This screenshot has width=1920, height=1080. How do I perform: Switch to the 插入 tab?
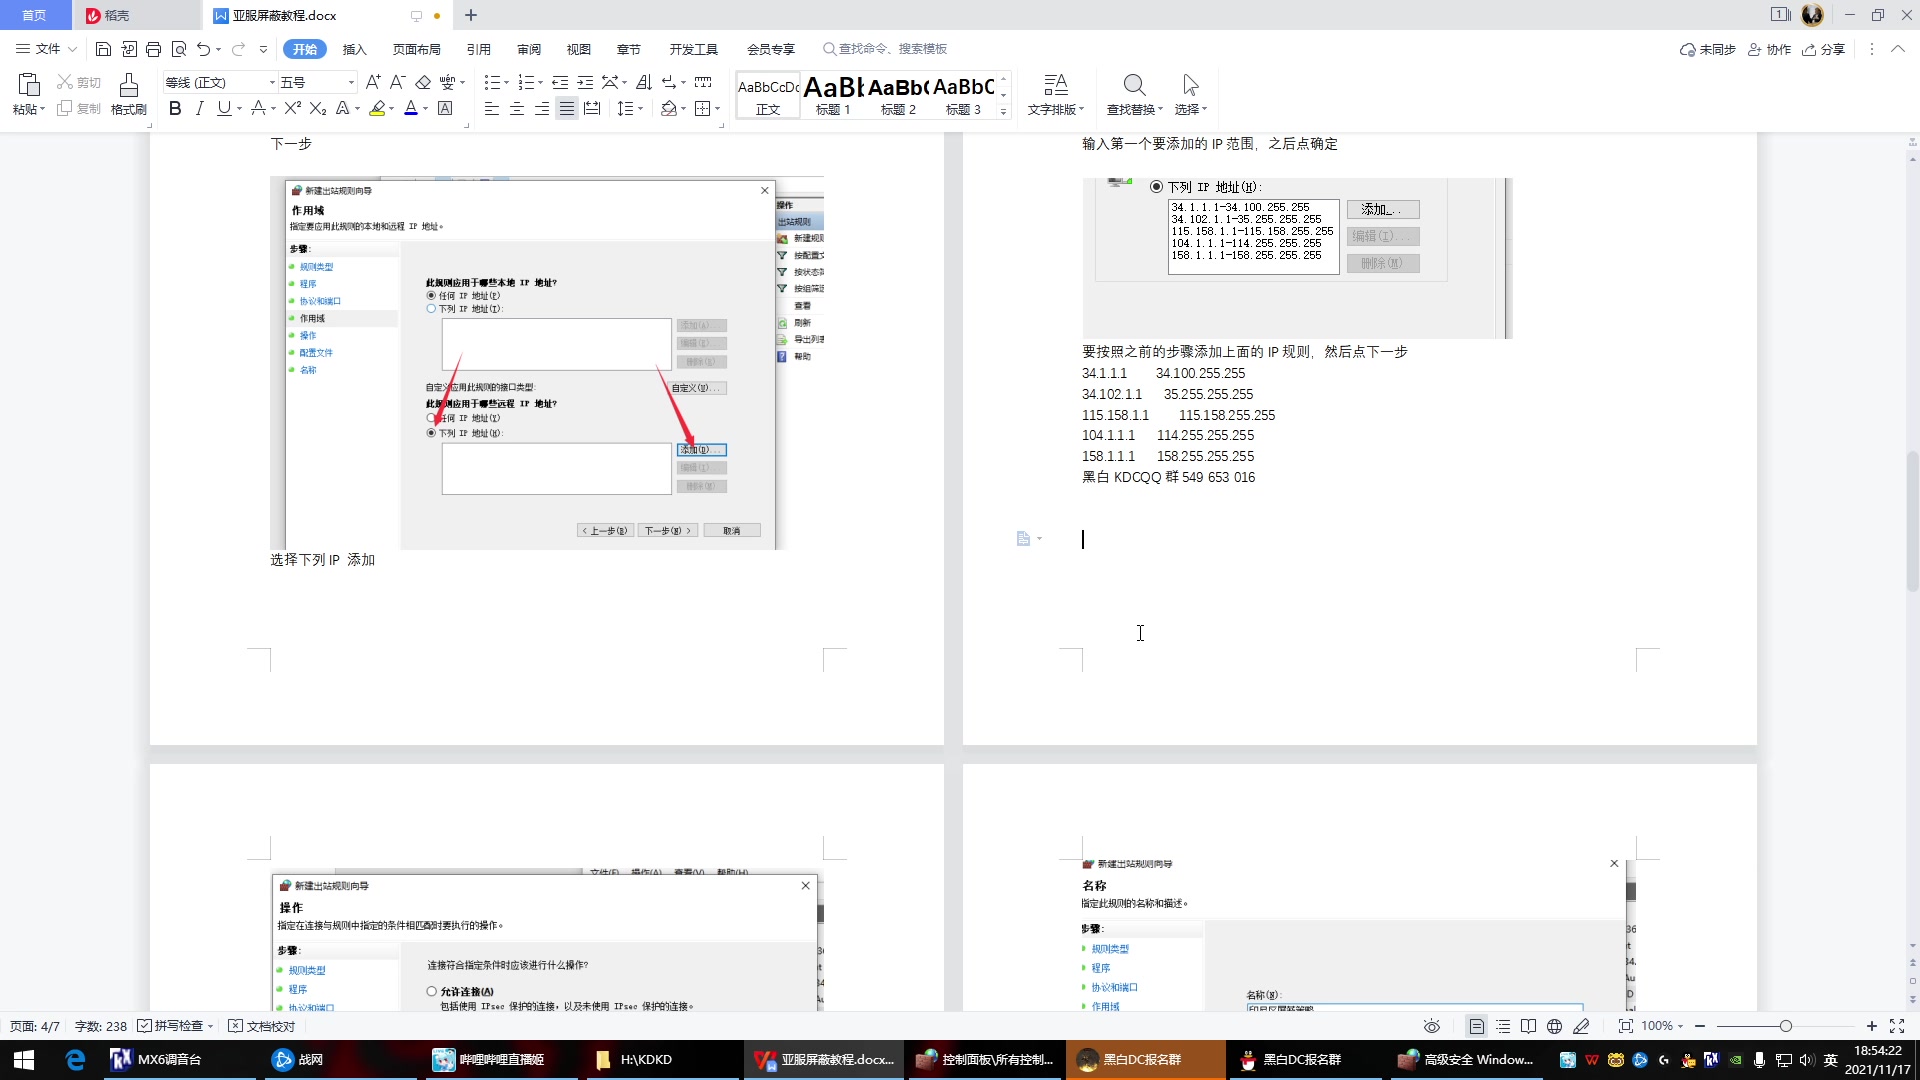click(x=355, y=49)
